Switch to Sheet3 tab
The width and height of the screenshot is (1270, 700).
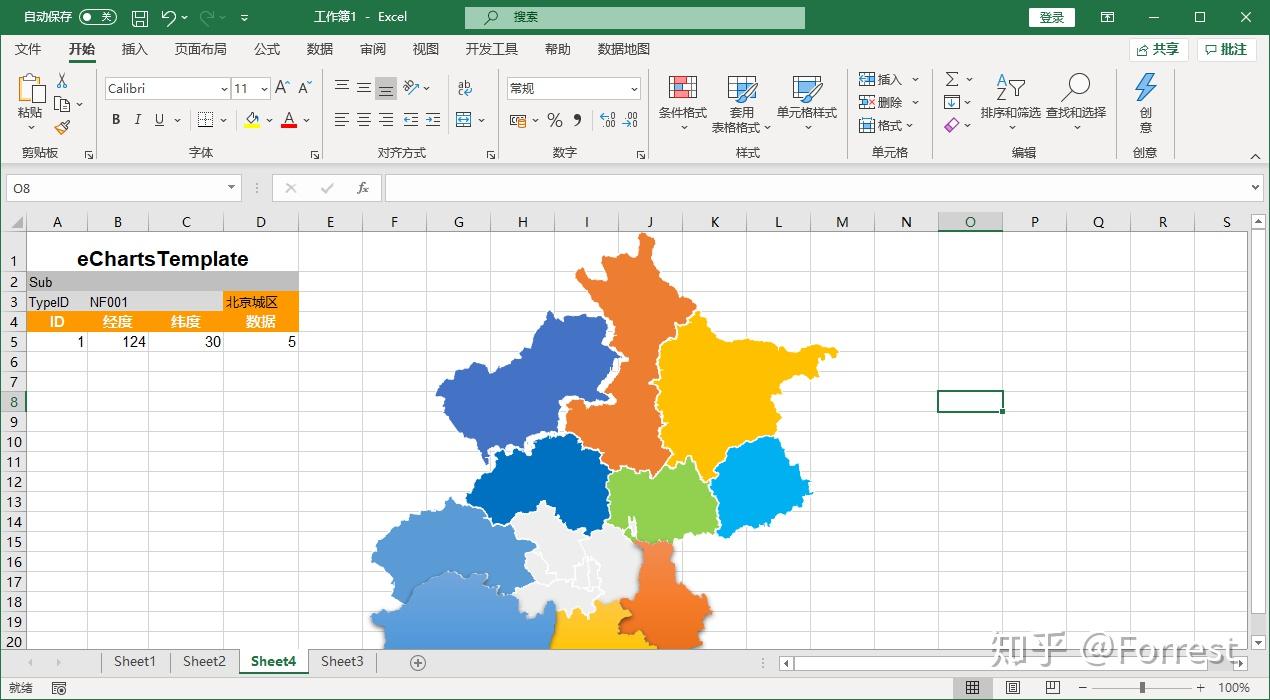[342, 661]
